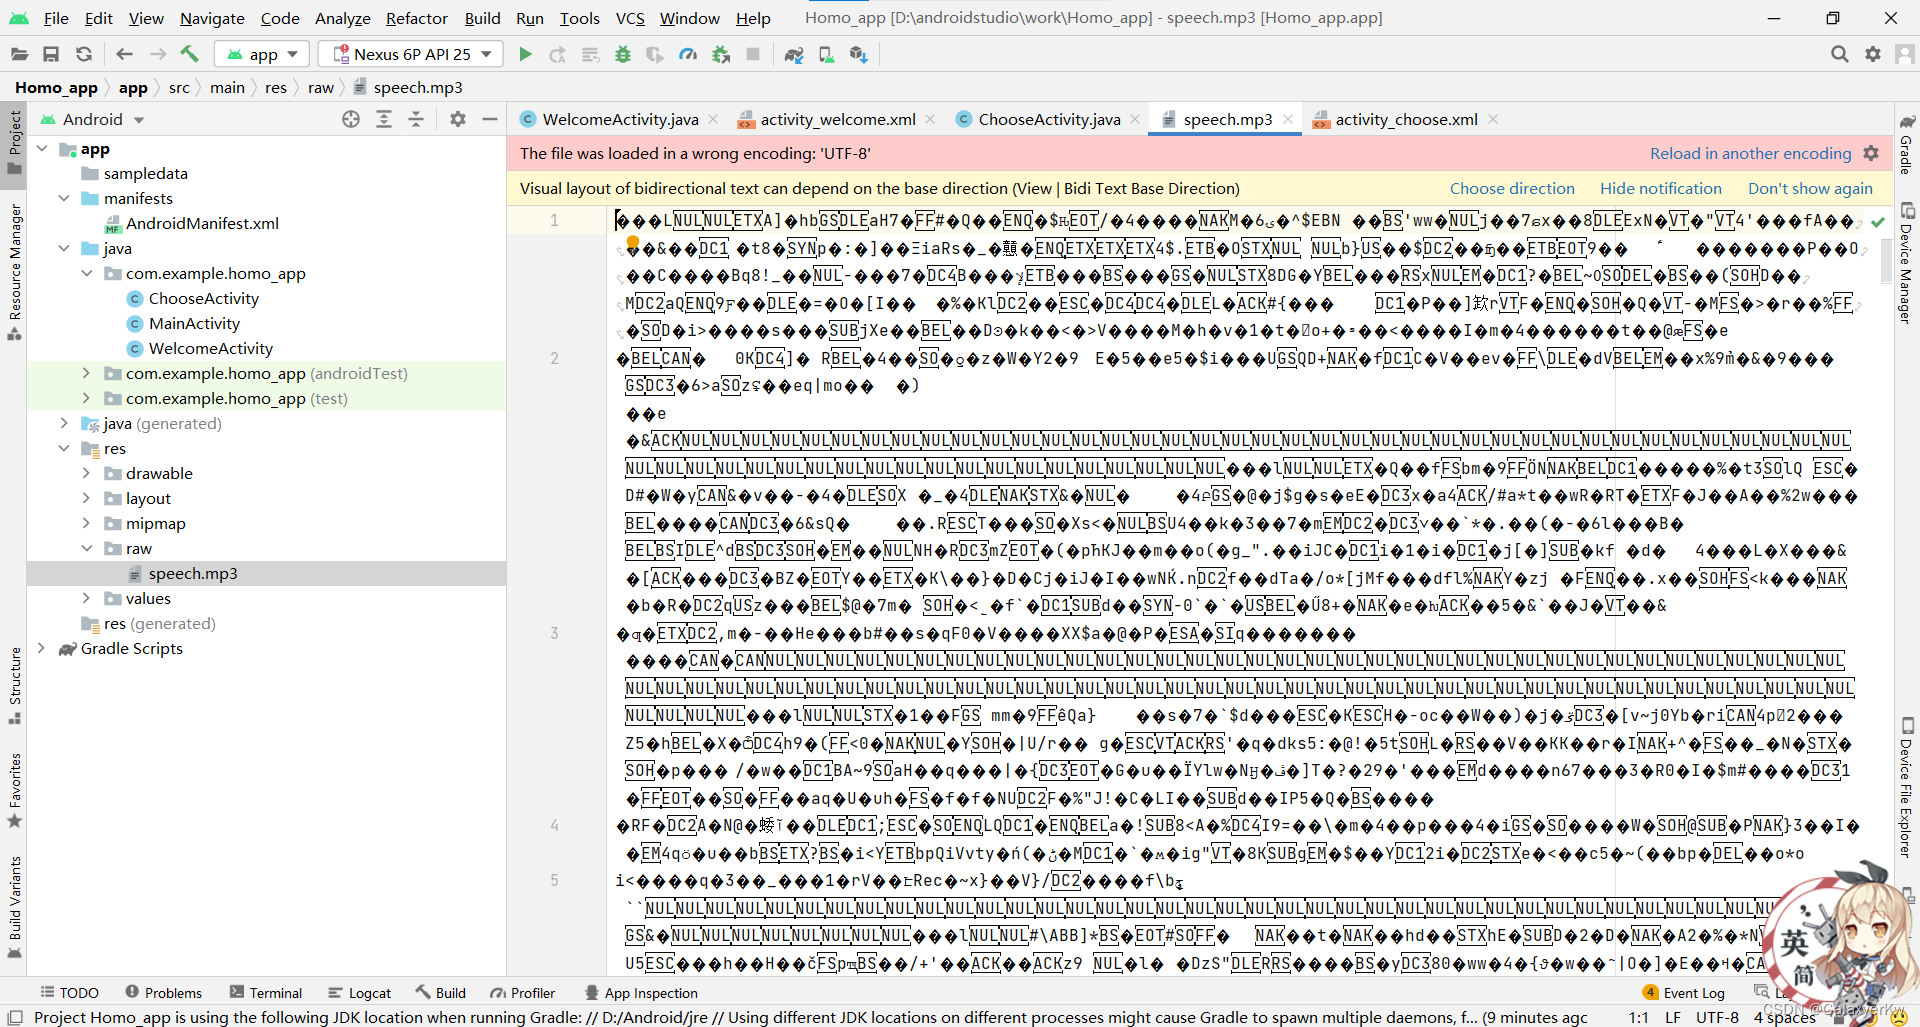Open the Logcat tool window
This screenshot has height=1027, width=1920.
359,993
